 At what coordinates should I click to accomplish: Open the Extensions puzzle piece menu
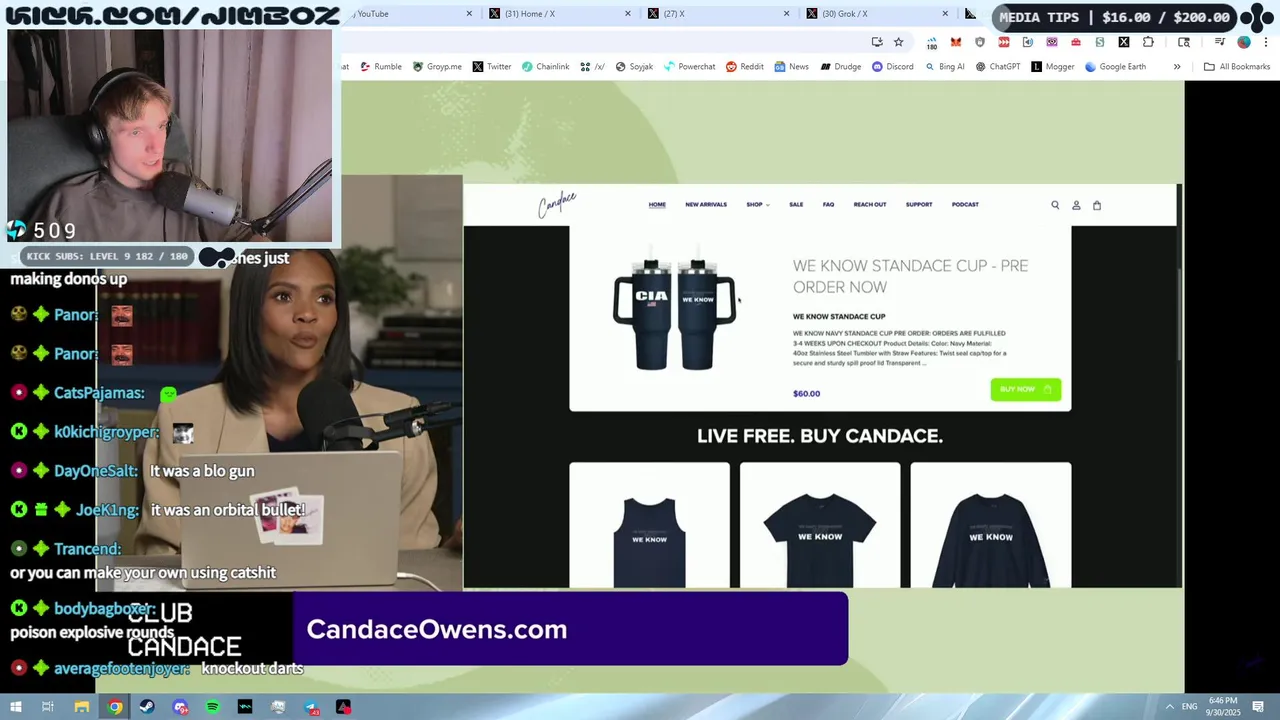(1148, 42)
